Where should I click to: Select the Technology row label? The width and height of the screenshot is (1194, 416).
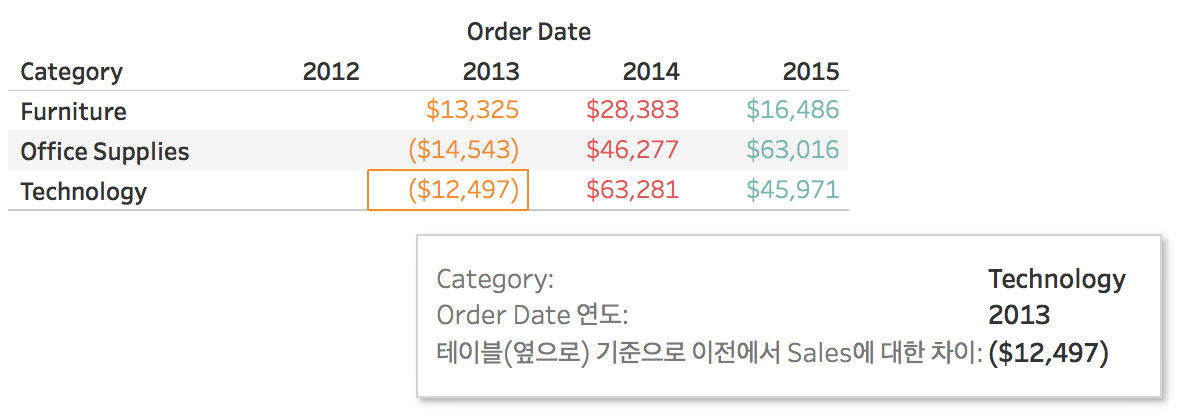point(83,191)
